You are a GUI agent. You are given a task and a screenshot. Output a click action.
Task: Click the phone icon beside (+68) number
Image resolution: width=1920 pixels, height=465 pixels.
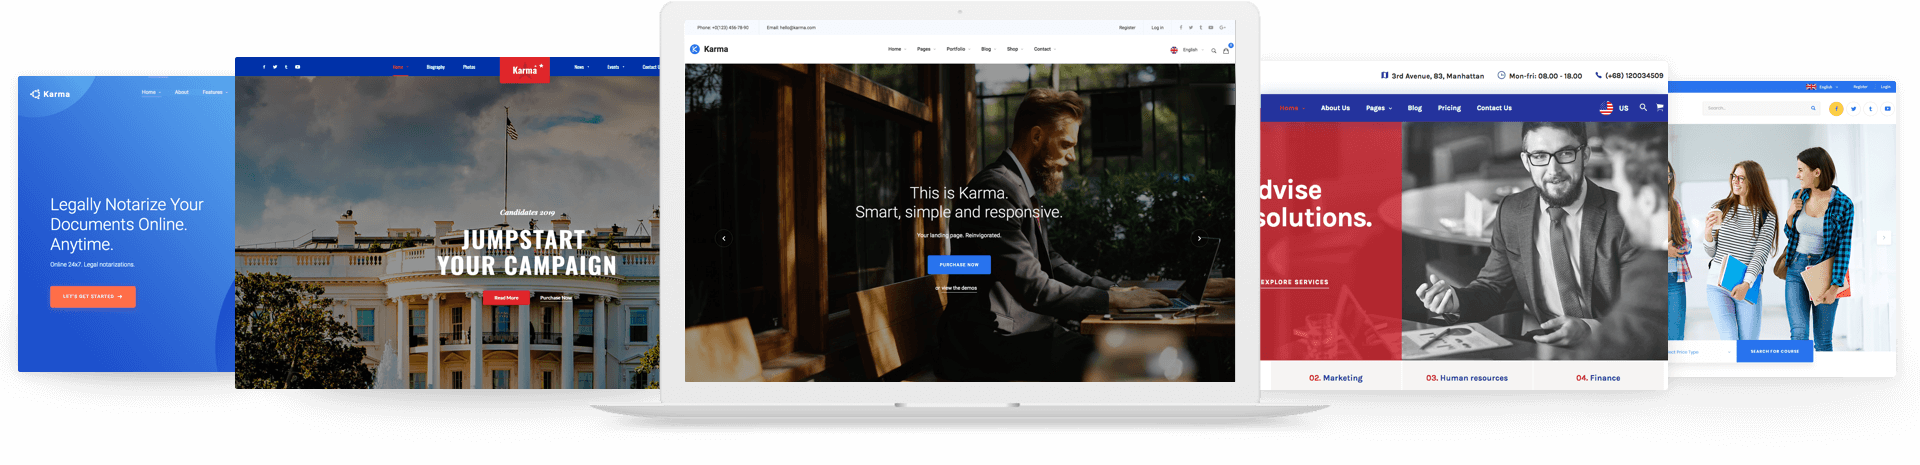point(1598,75)
